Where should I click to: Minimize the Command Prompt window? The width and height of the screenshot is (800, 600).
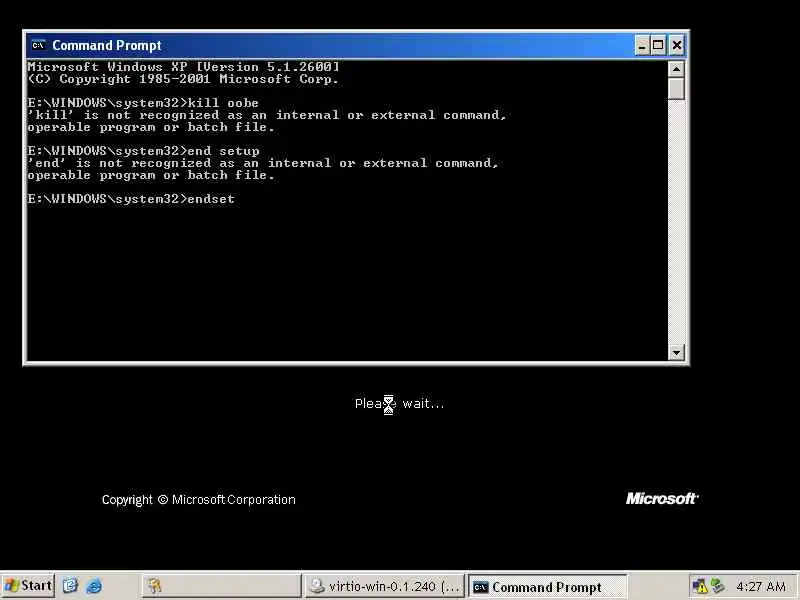click(x=642, y=46)
